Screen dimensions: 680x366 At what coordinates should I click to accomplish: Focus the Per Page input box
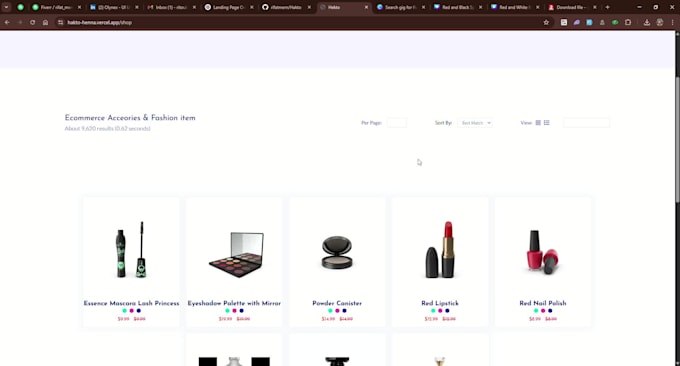[x=397, y=123]
